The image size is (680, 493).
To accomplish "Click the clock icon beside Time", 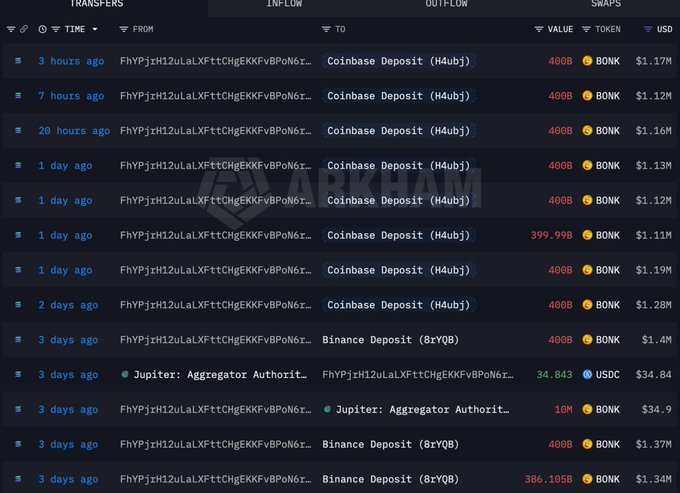I will pyautogui.click(x=42, y=29).
